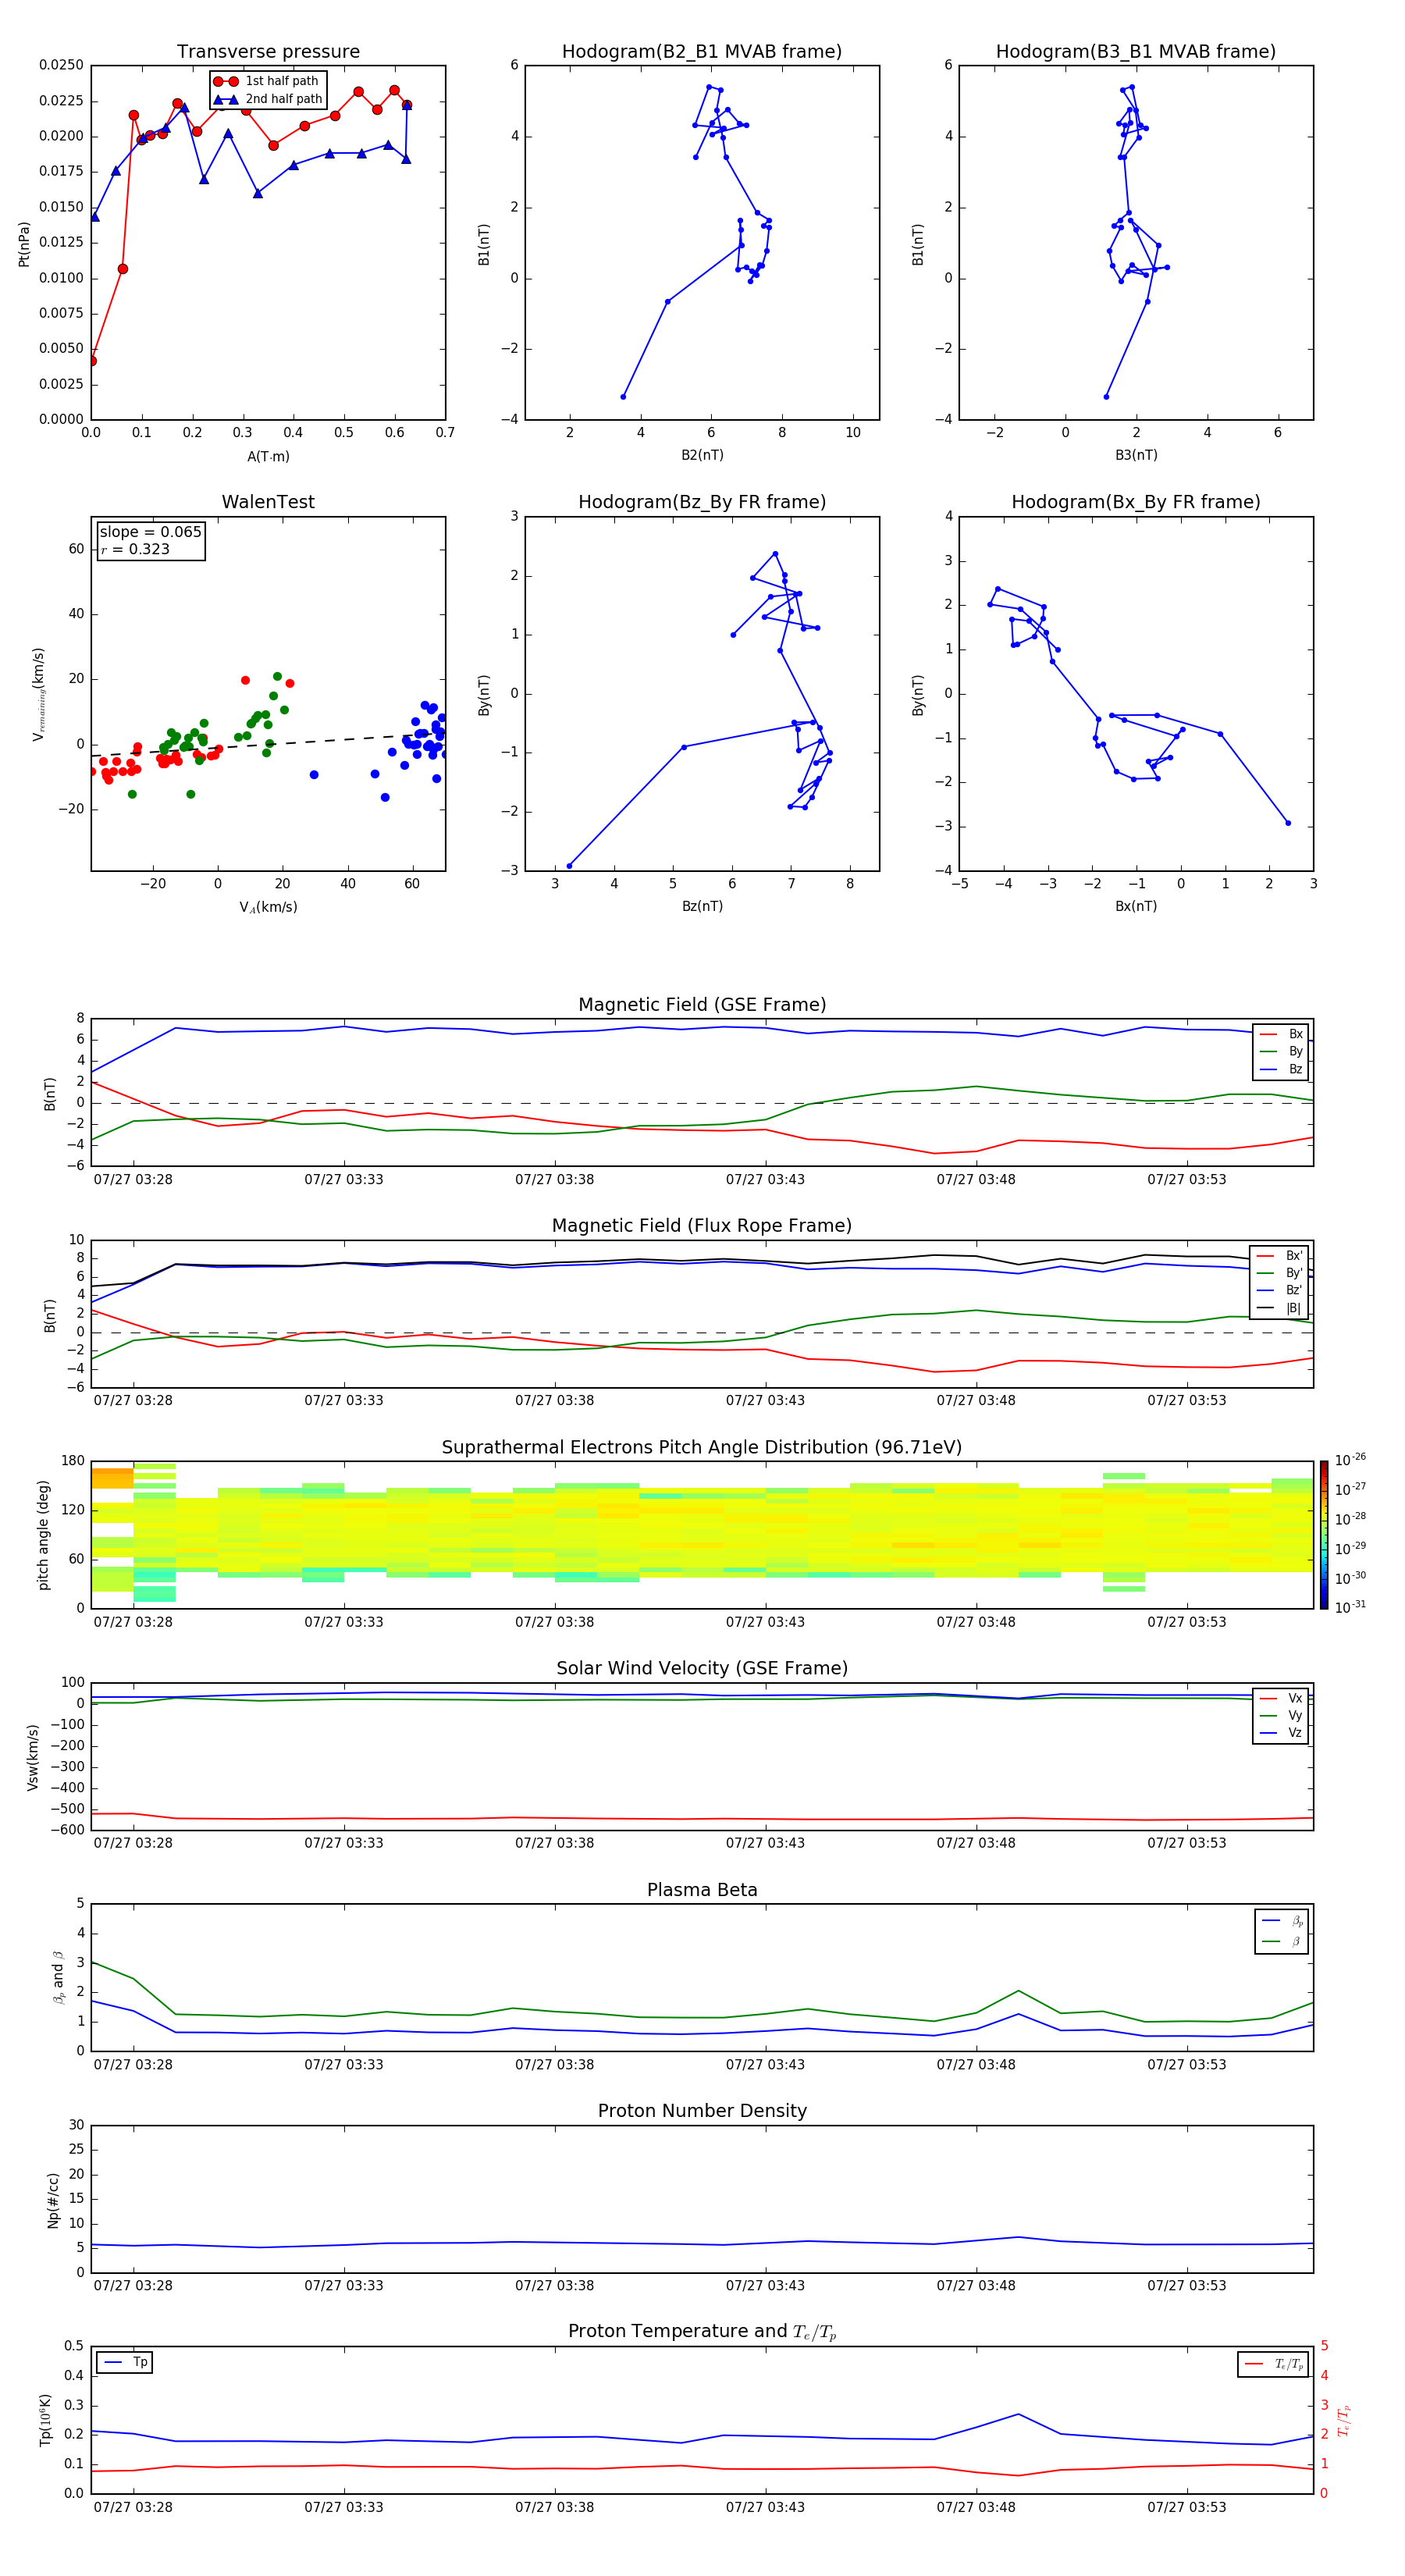Viewport: 1405px width, 2576px height.
Task: Click the "A(T·m)" x-axis label
Action: pyautogui.click(x=268, y=457)
